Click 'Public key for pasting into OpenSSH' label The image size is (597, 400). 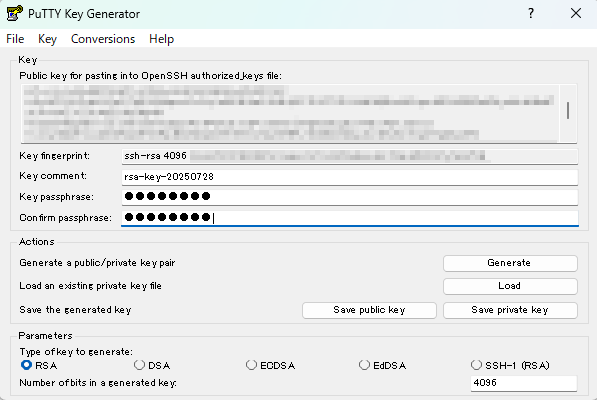pyautogui.click(x=150, y=76)
